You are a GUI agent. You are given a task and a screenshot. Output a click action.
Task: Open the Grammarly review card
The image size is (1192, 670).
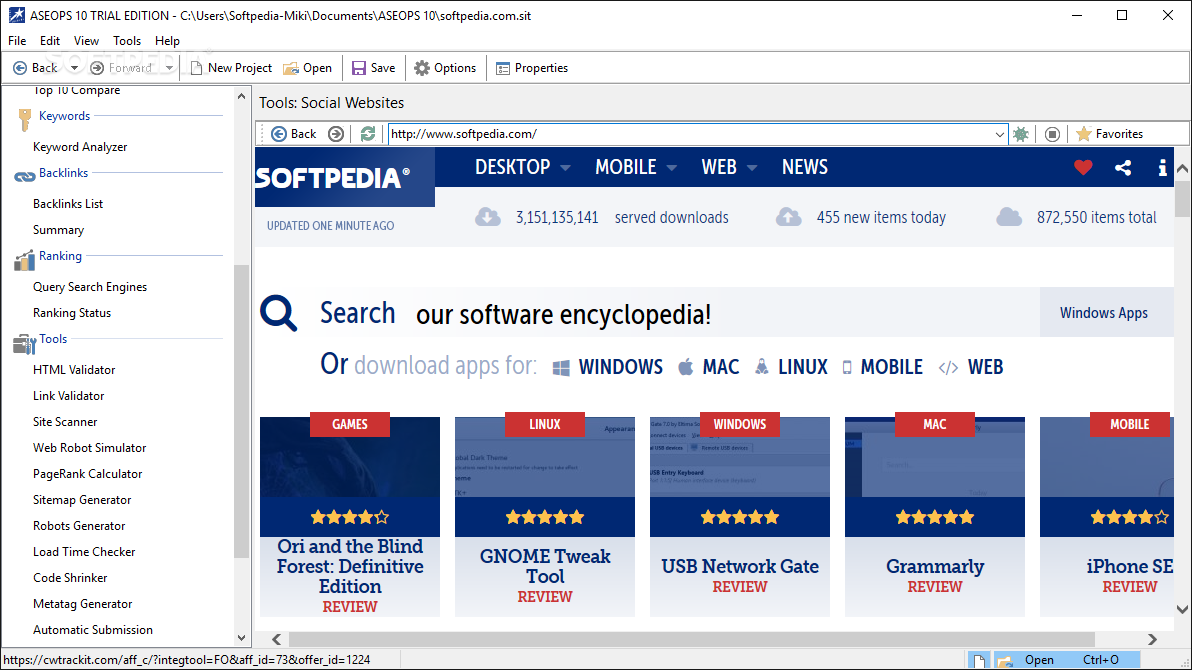(935, 516)
